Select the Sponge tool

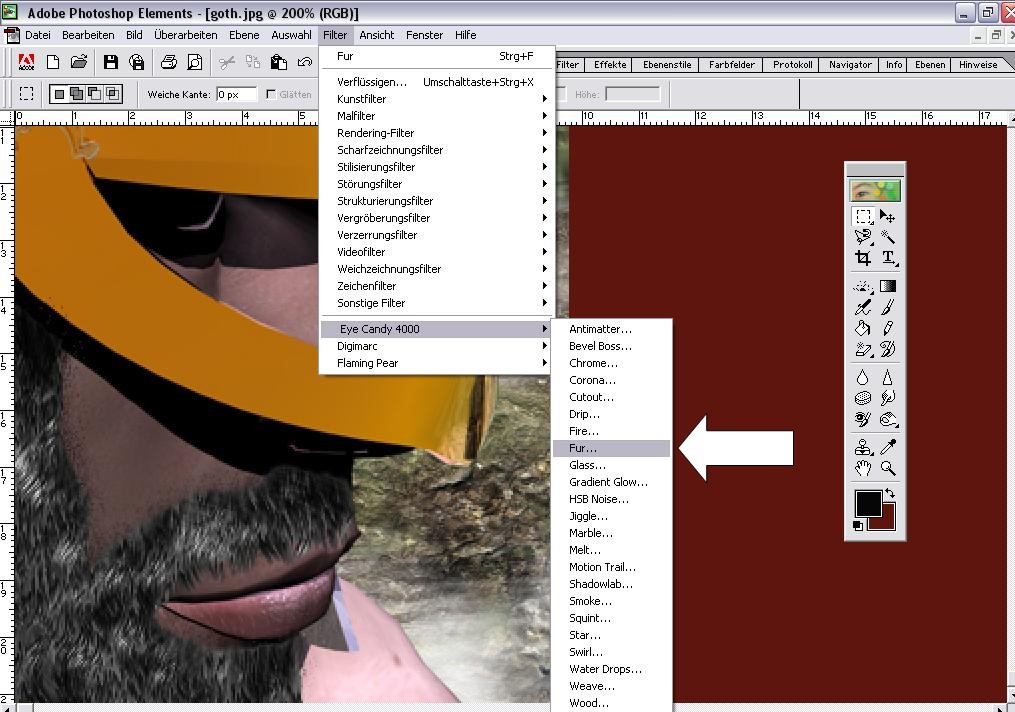(863, 398)
